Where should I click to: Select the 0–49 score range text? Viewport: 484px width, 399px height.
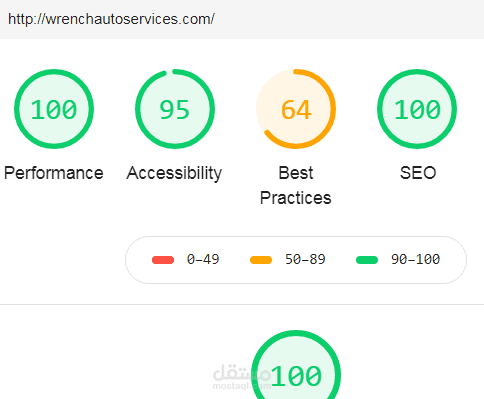click(203, 259)
